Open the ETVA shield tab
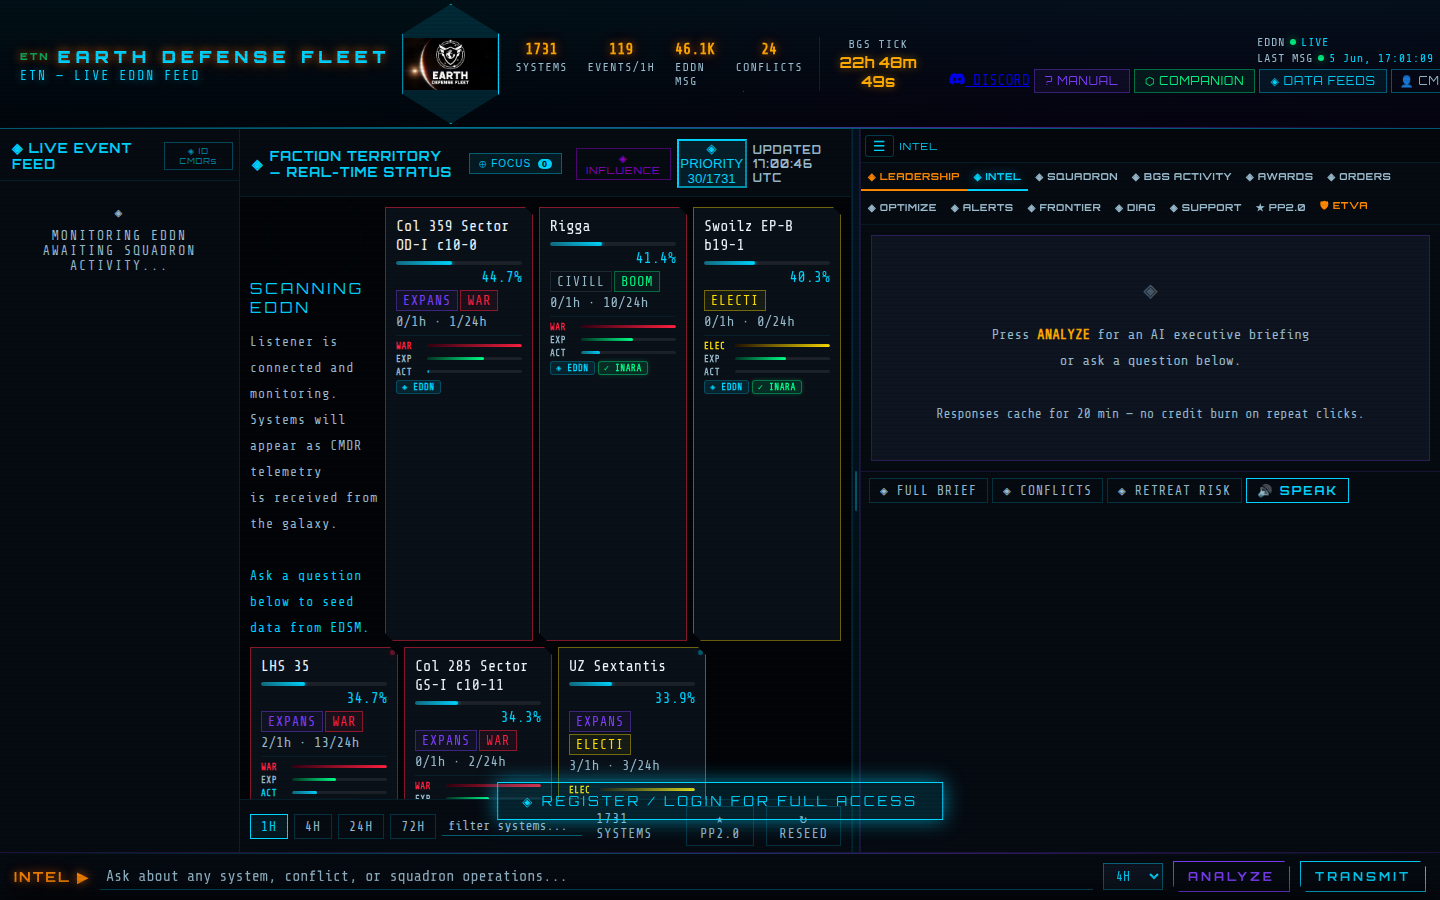This screenshot has width=1440, height=900. [x=1343, y=206]
